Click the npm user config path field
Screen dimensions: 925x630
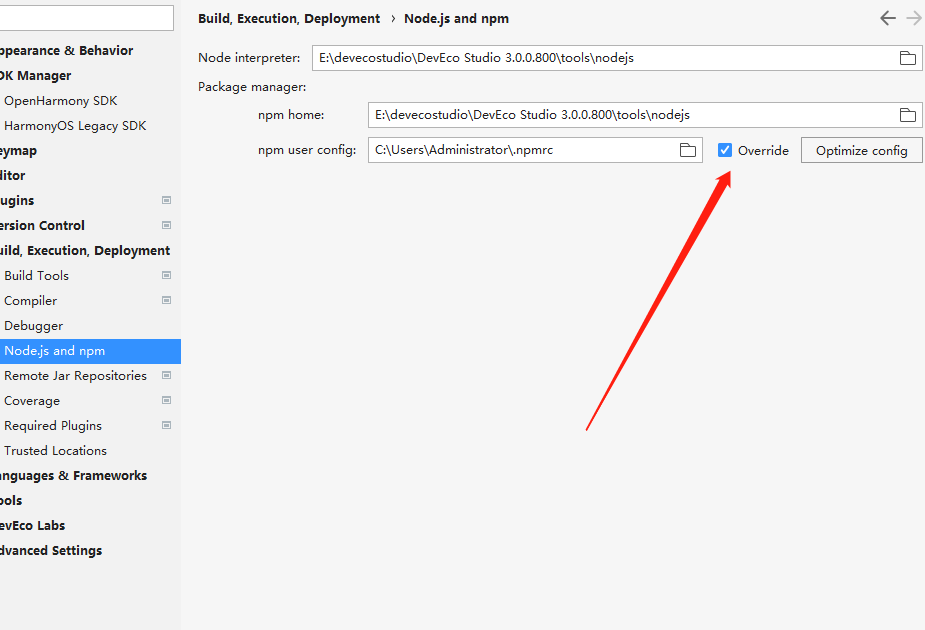[520, 150]
